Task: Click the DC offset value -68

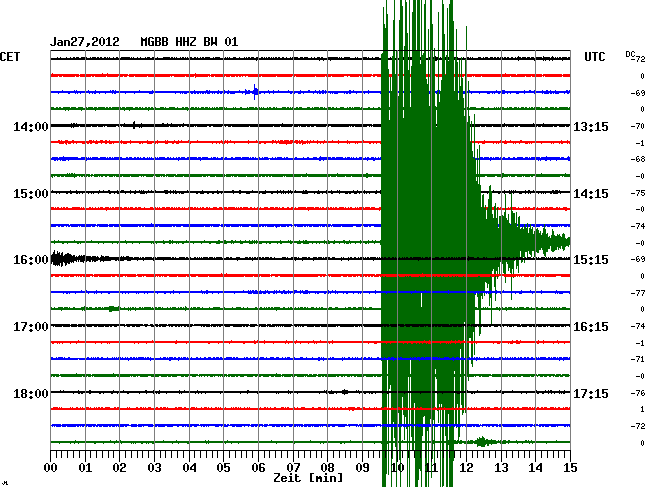Action: click(x=638, y=159)
